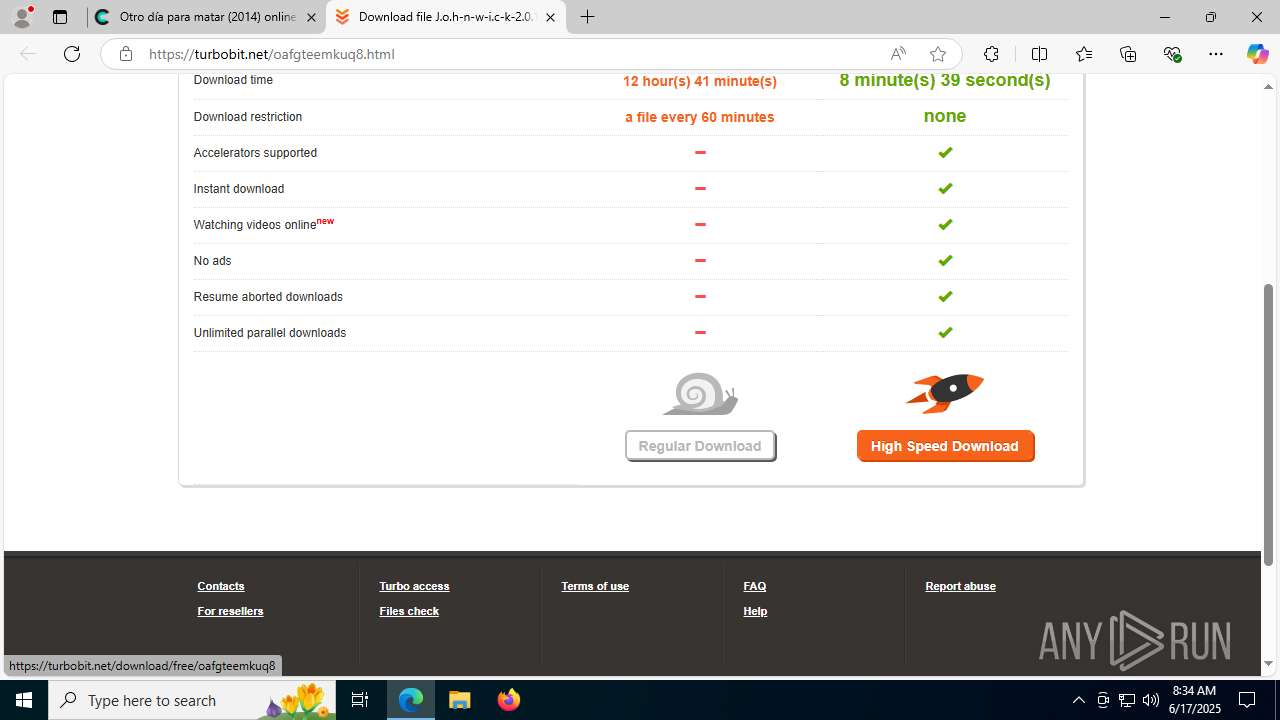Click the scrollbar down arrow
Image resolution: width=1280 pixels, height=720 pixels.
1268,664
